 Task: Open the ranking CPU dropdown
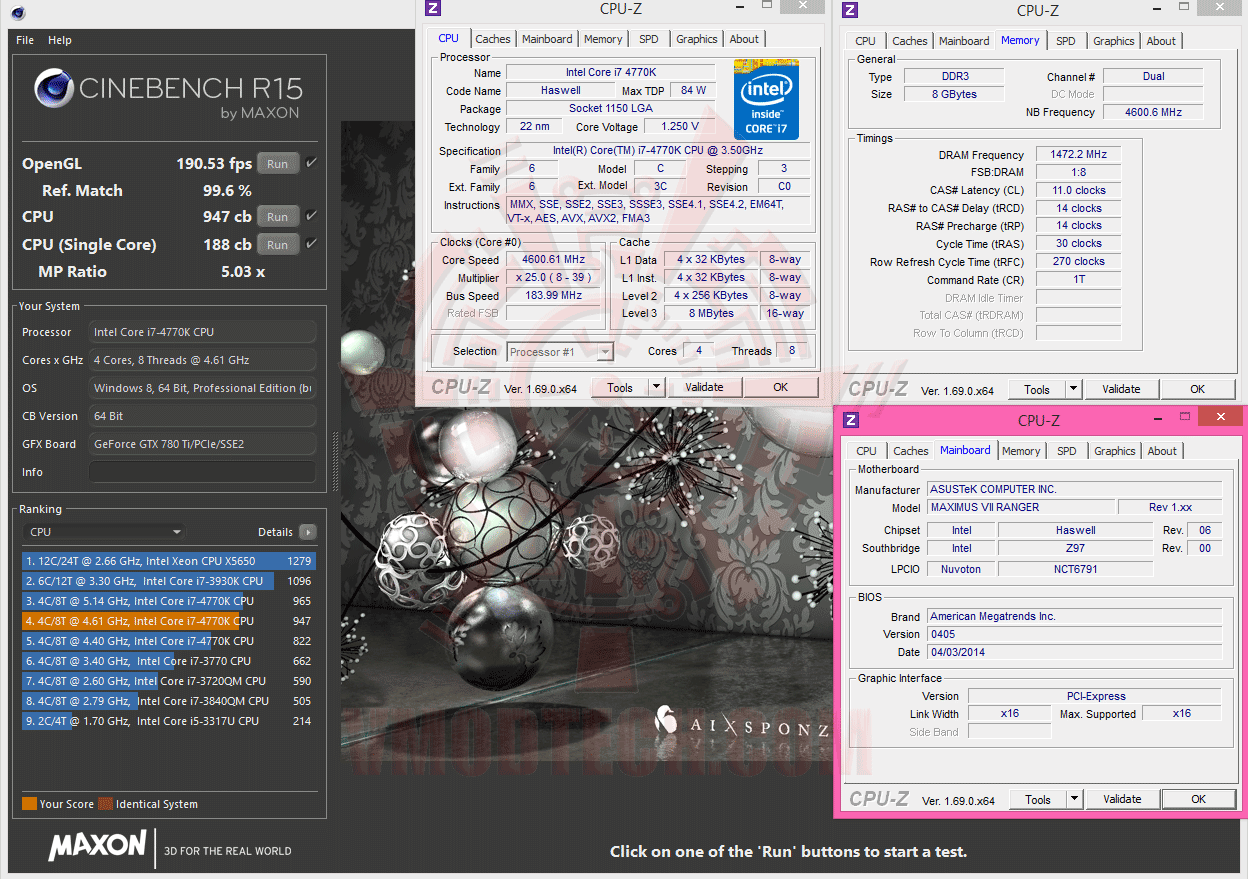pyautogui.click(x=104, y=532)
